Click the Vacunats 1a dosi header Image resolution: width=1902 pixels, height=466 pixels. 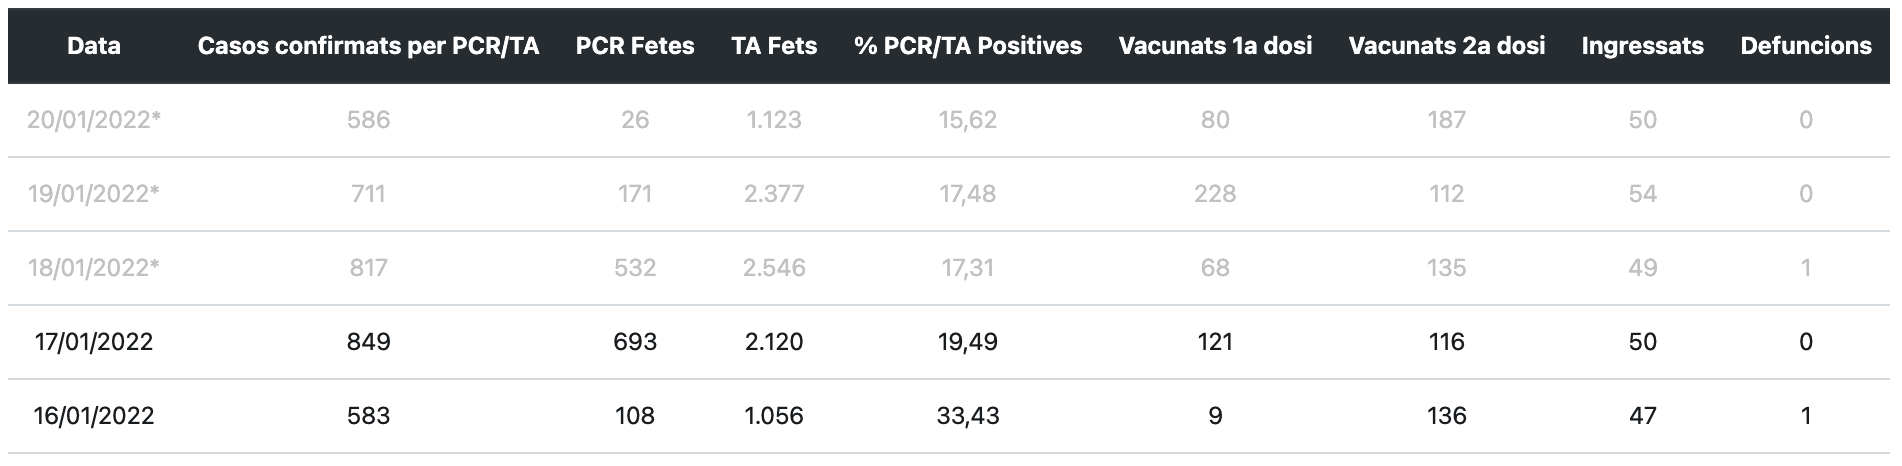pos(1215,46)
